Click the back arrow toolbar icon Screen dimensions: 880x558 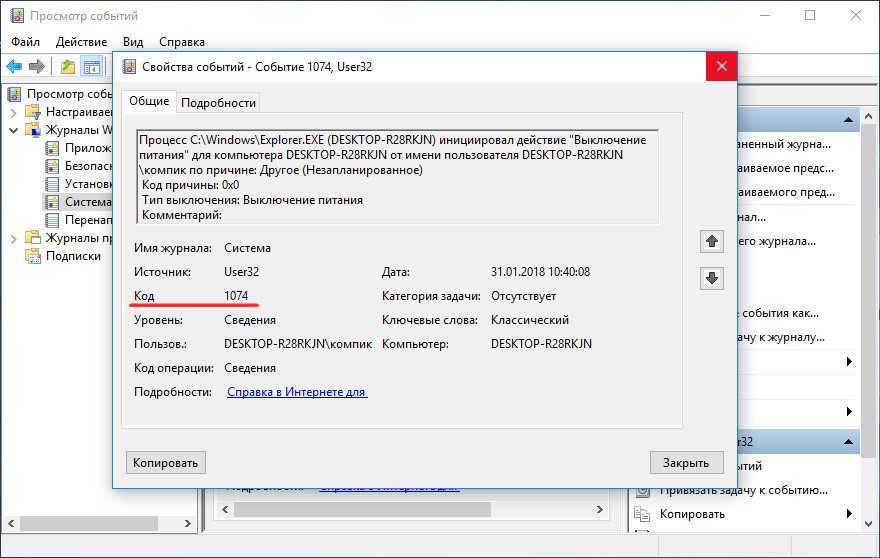pyautogui.click(x=14, y=67)
